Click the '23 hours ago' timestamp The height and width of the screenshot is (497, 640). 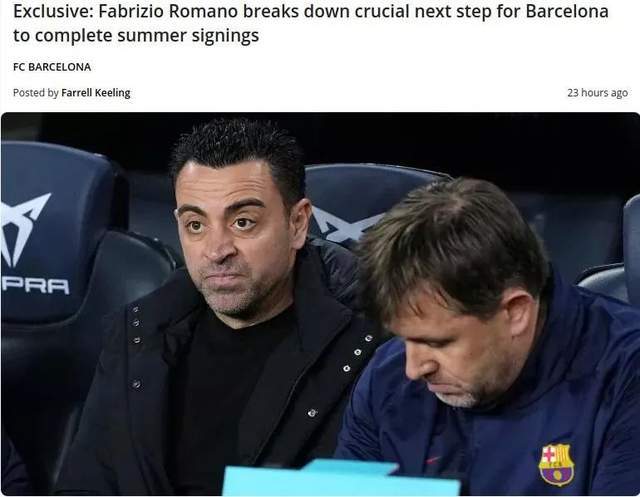tap(597, 93)
